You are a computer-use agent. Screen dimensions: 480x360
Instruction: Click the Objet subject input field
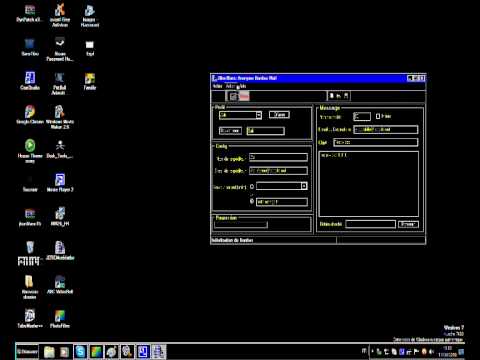click(x=376, y=142)
